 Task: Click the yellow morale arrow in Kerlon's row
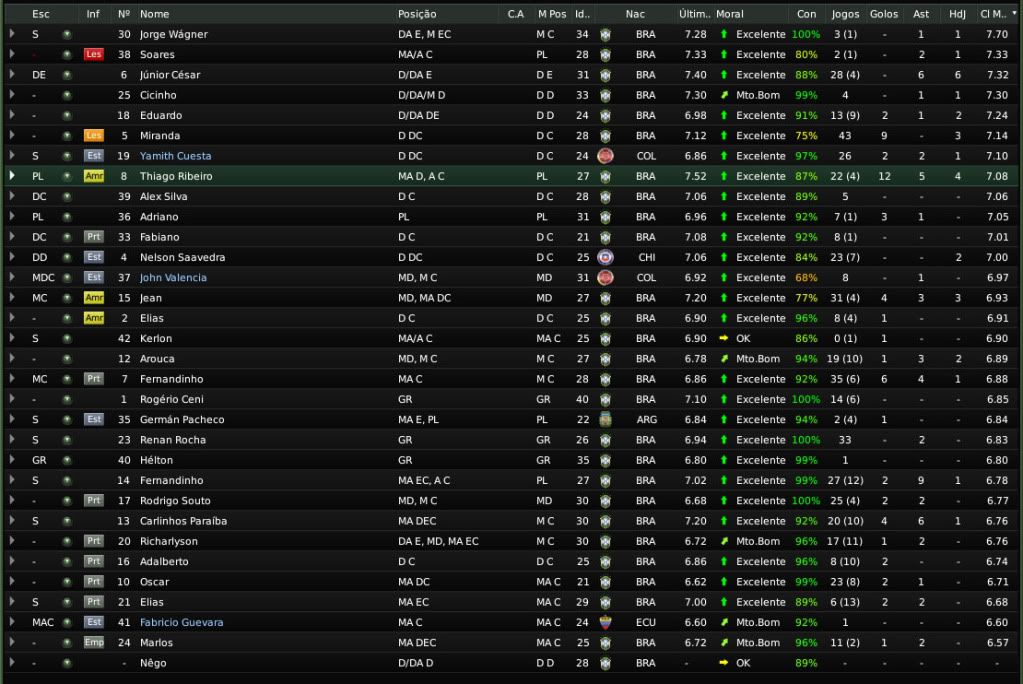723,338
